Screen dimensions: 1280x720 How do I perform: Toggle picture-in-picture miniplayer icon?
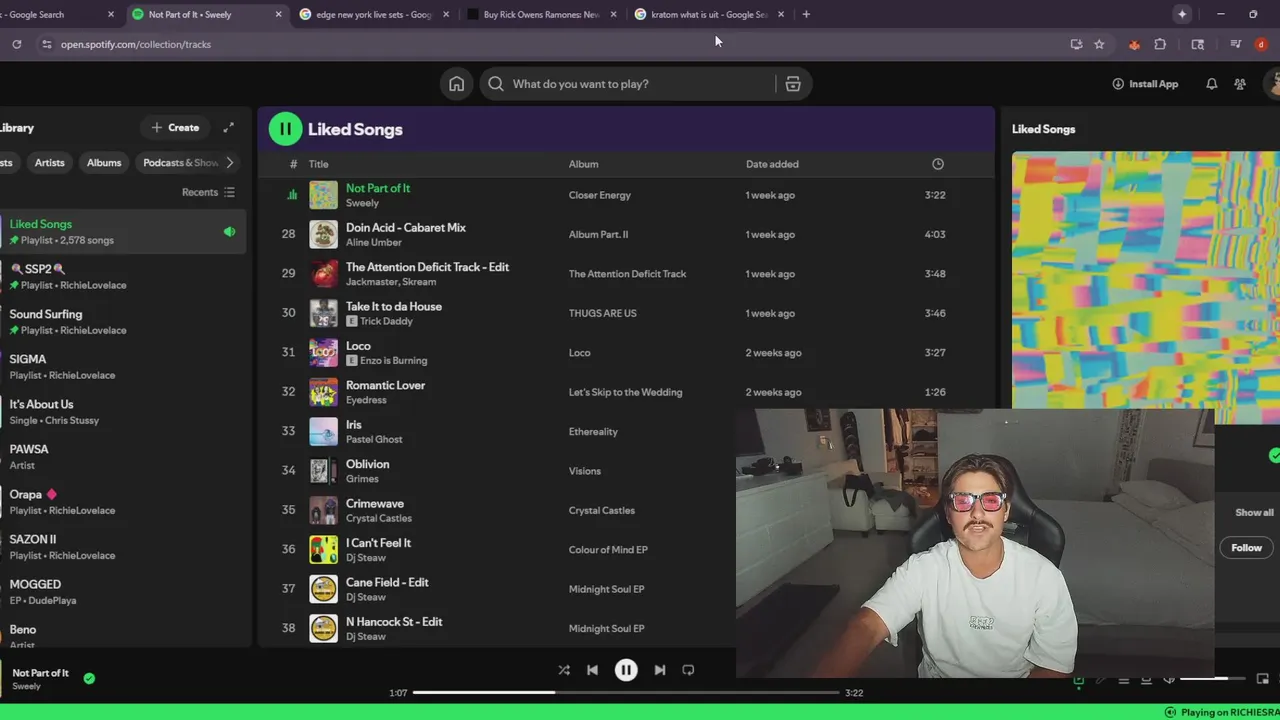pos(1263,680)
